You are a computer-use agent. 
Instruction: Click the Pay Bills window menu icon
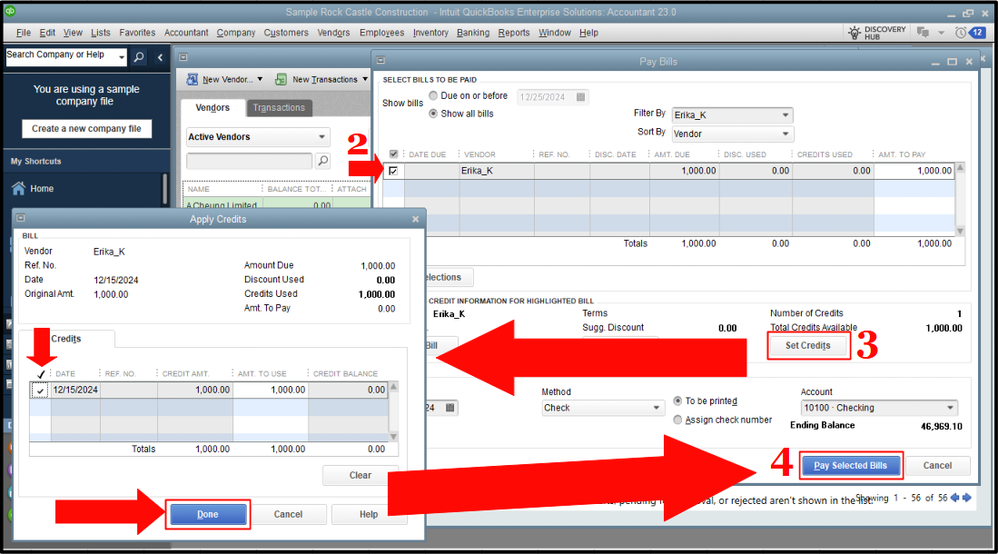point(381,60)
